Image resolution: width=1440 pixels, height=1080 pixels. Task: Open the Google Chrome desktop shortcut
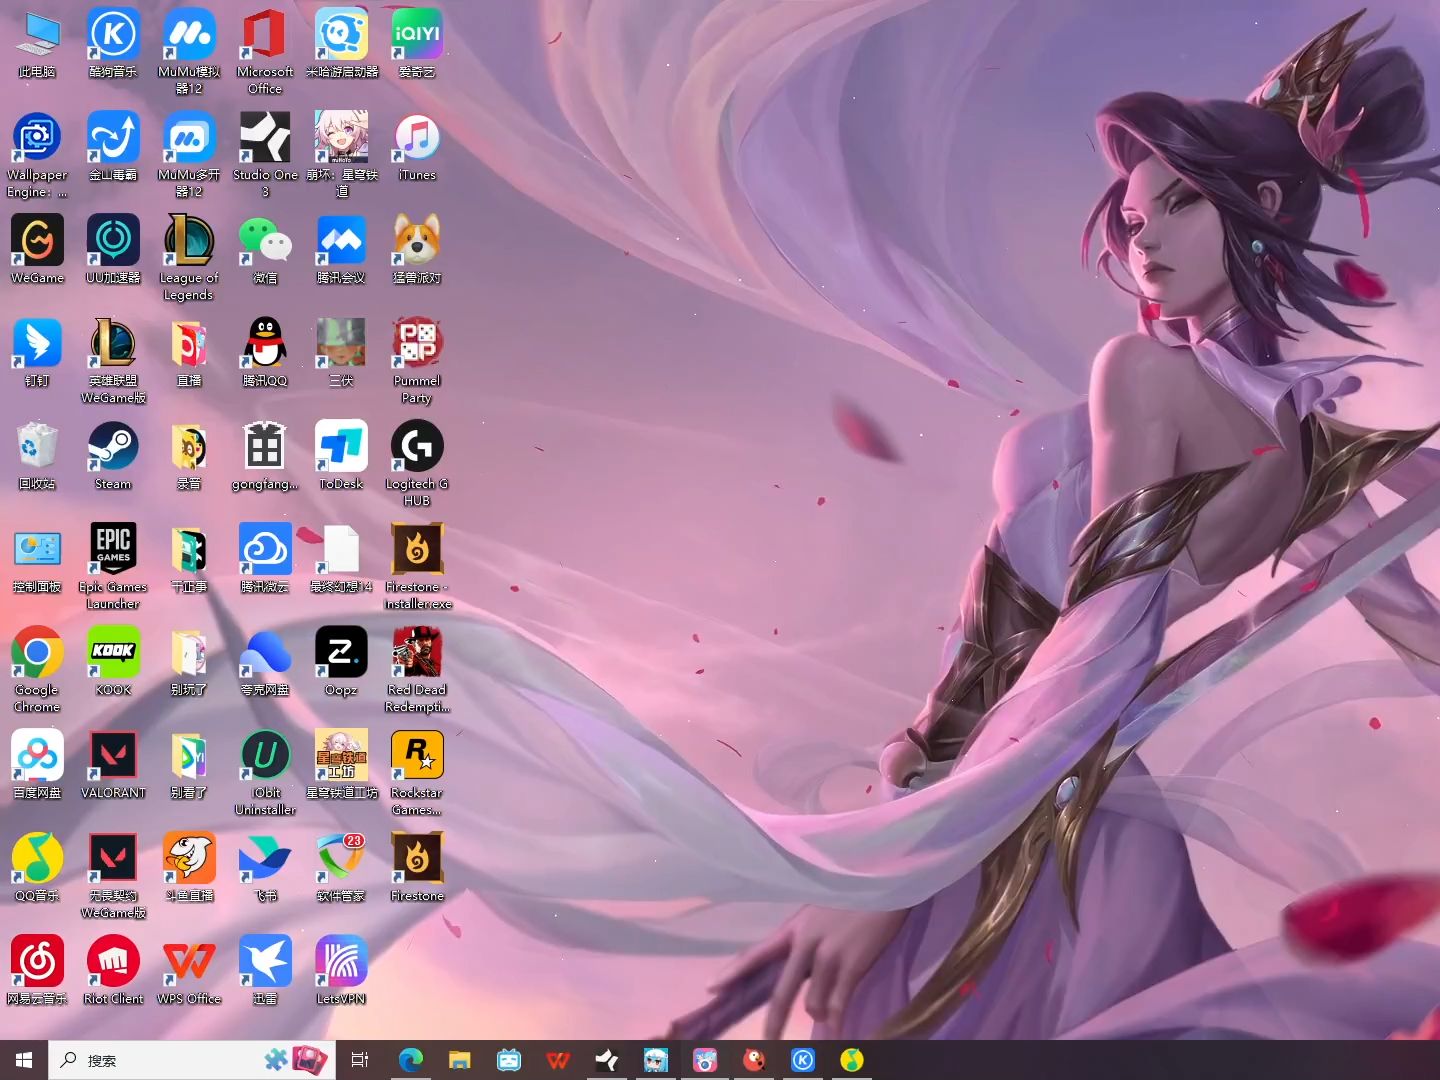[x=37, y=670]
